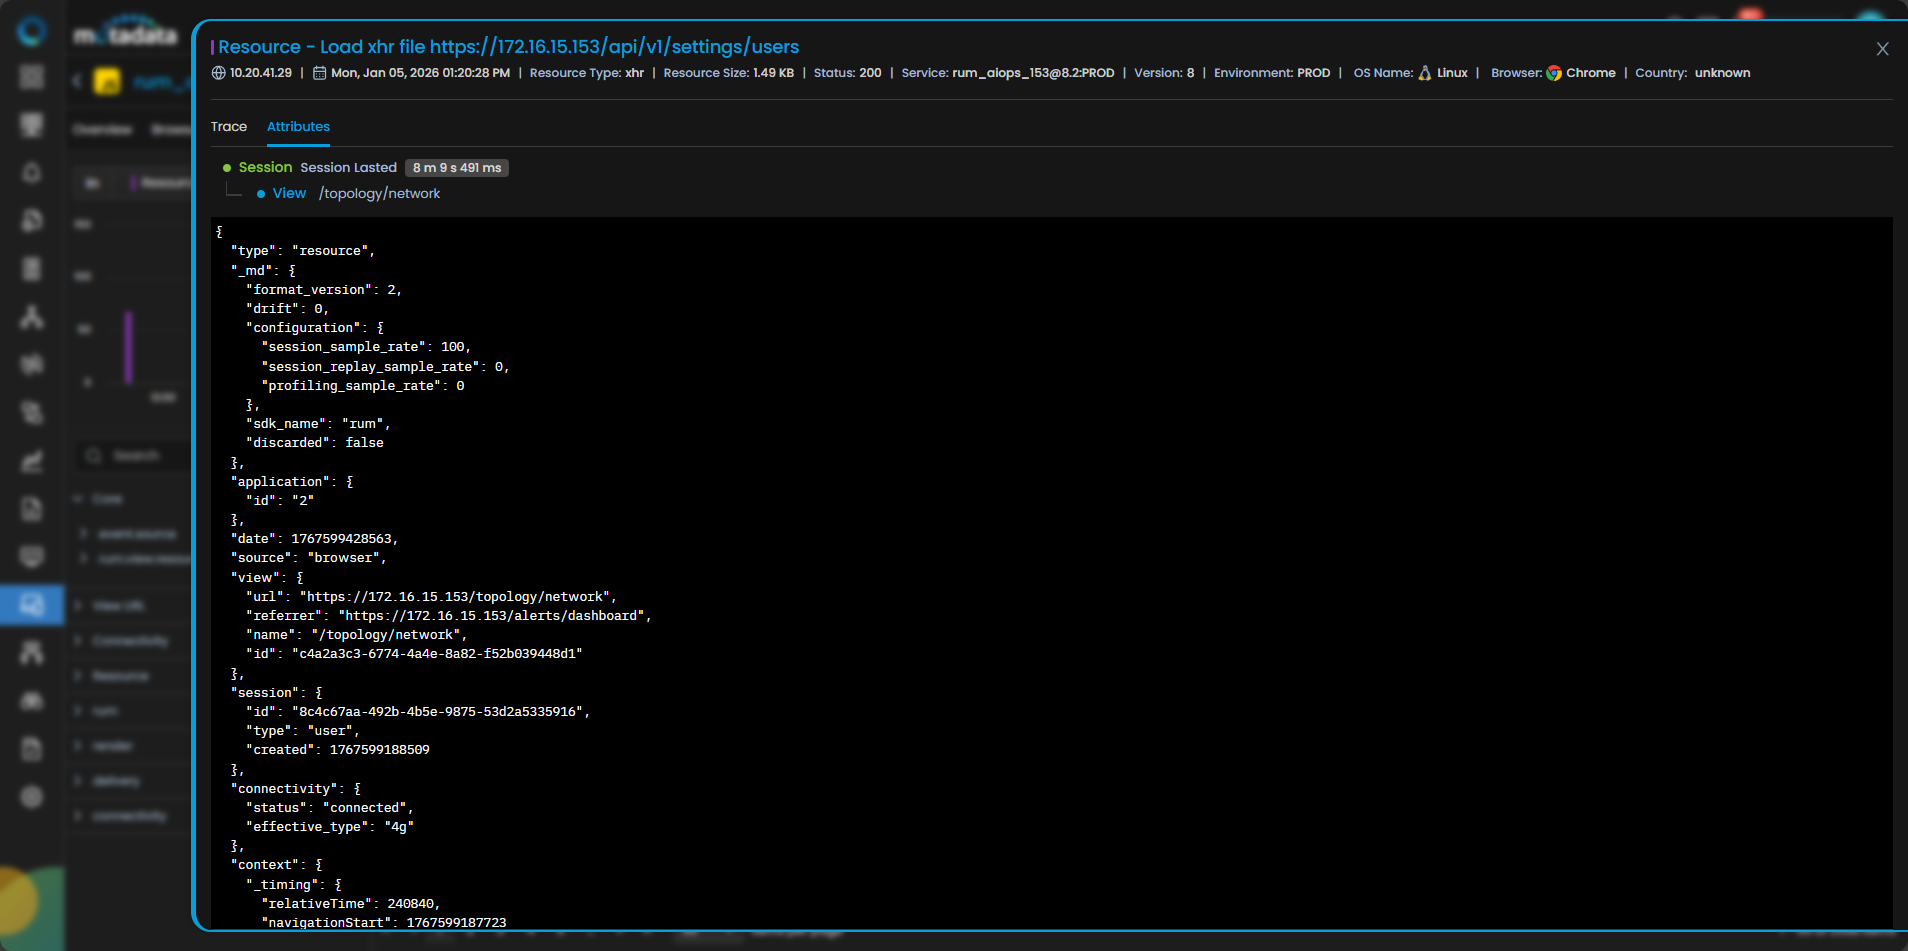Click the yellow JS application icon
Screen dimensions: 1908x951
pos(107,81)
